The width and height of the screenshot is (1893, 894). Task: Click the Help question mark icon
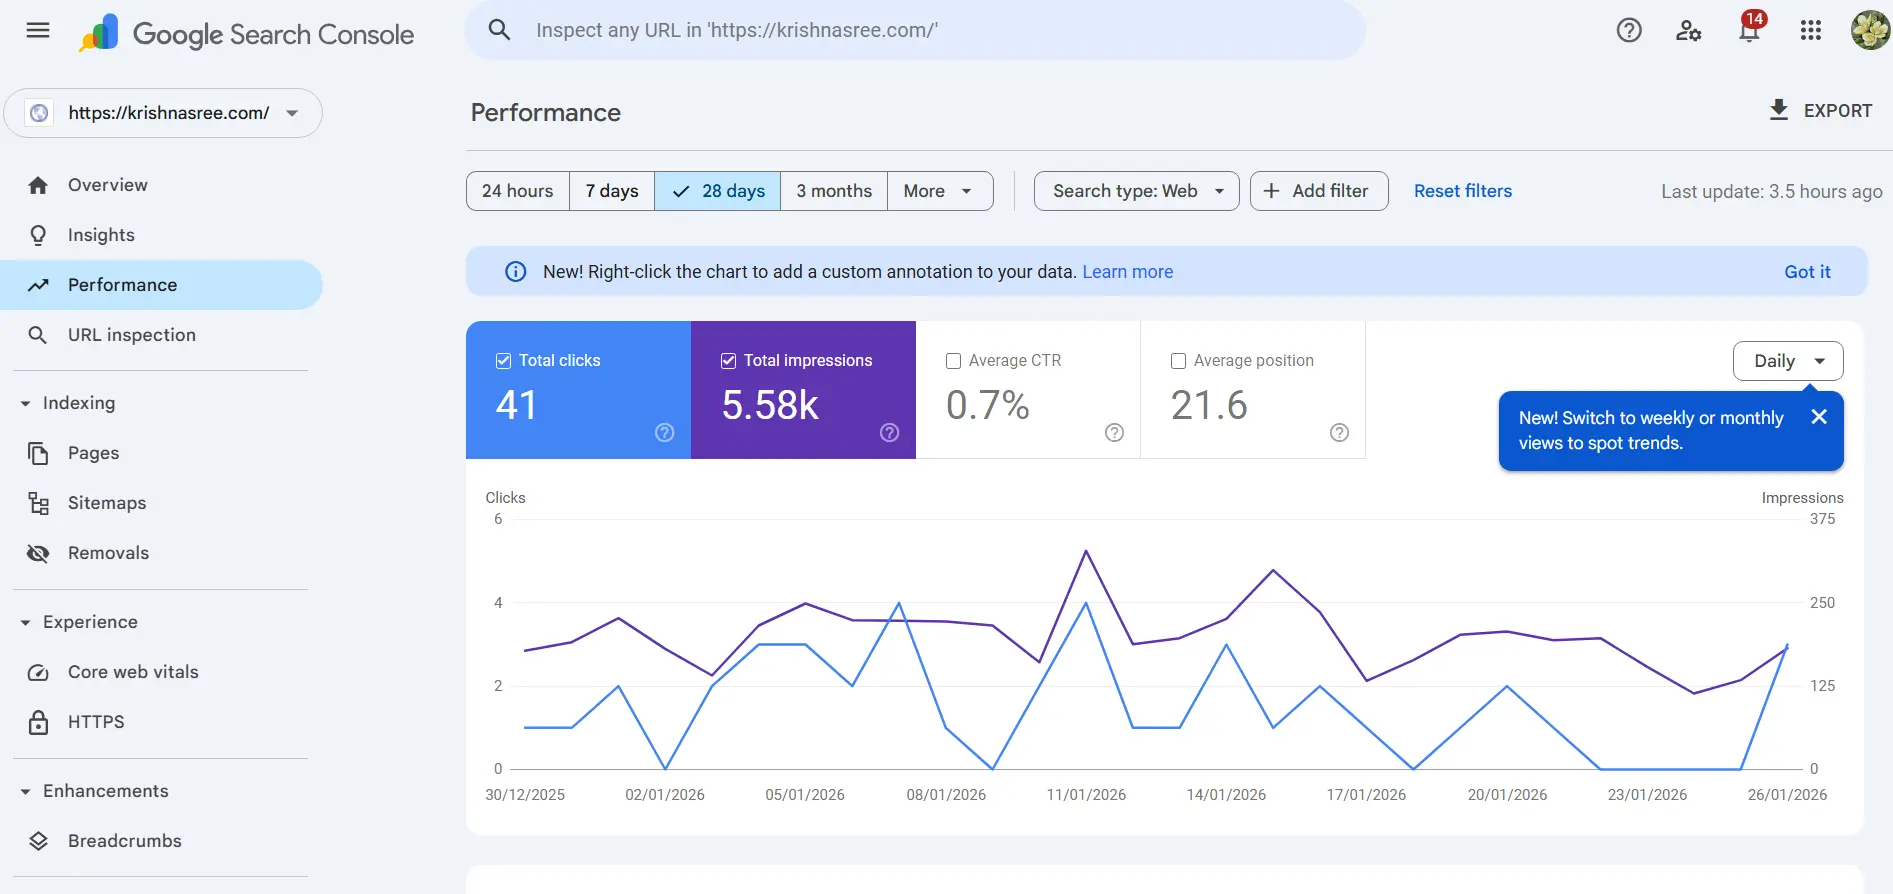[x=1629, y=31]
